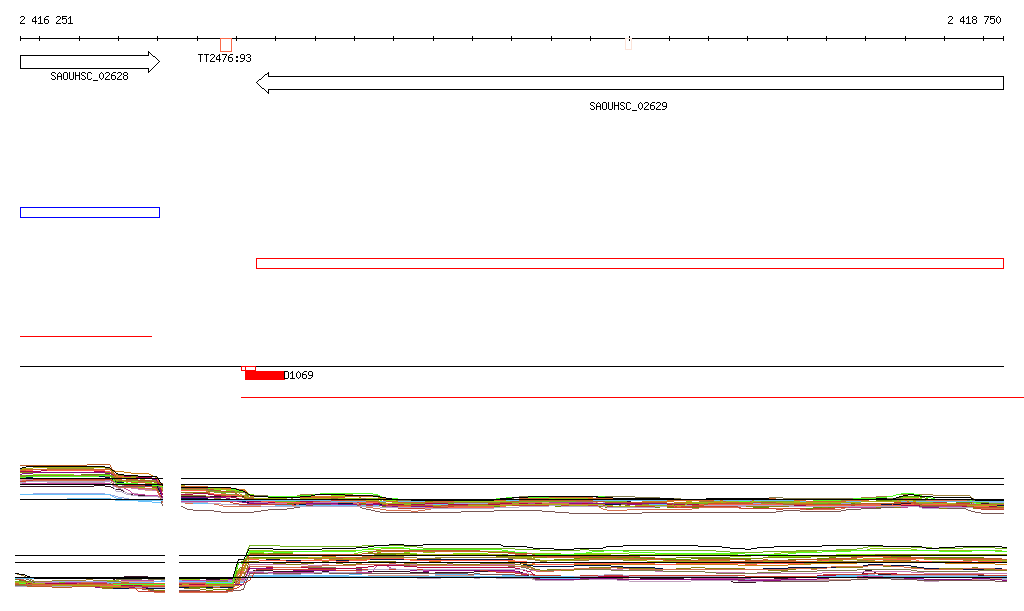Image resolution: width=1024 pixels, height=611 pixels.
Task: Click the TT2476:93 terminator marker box
Action: pos(226,45)
